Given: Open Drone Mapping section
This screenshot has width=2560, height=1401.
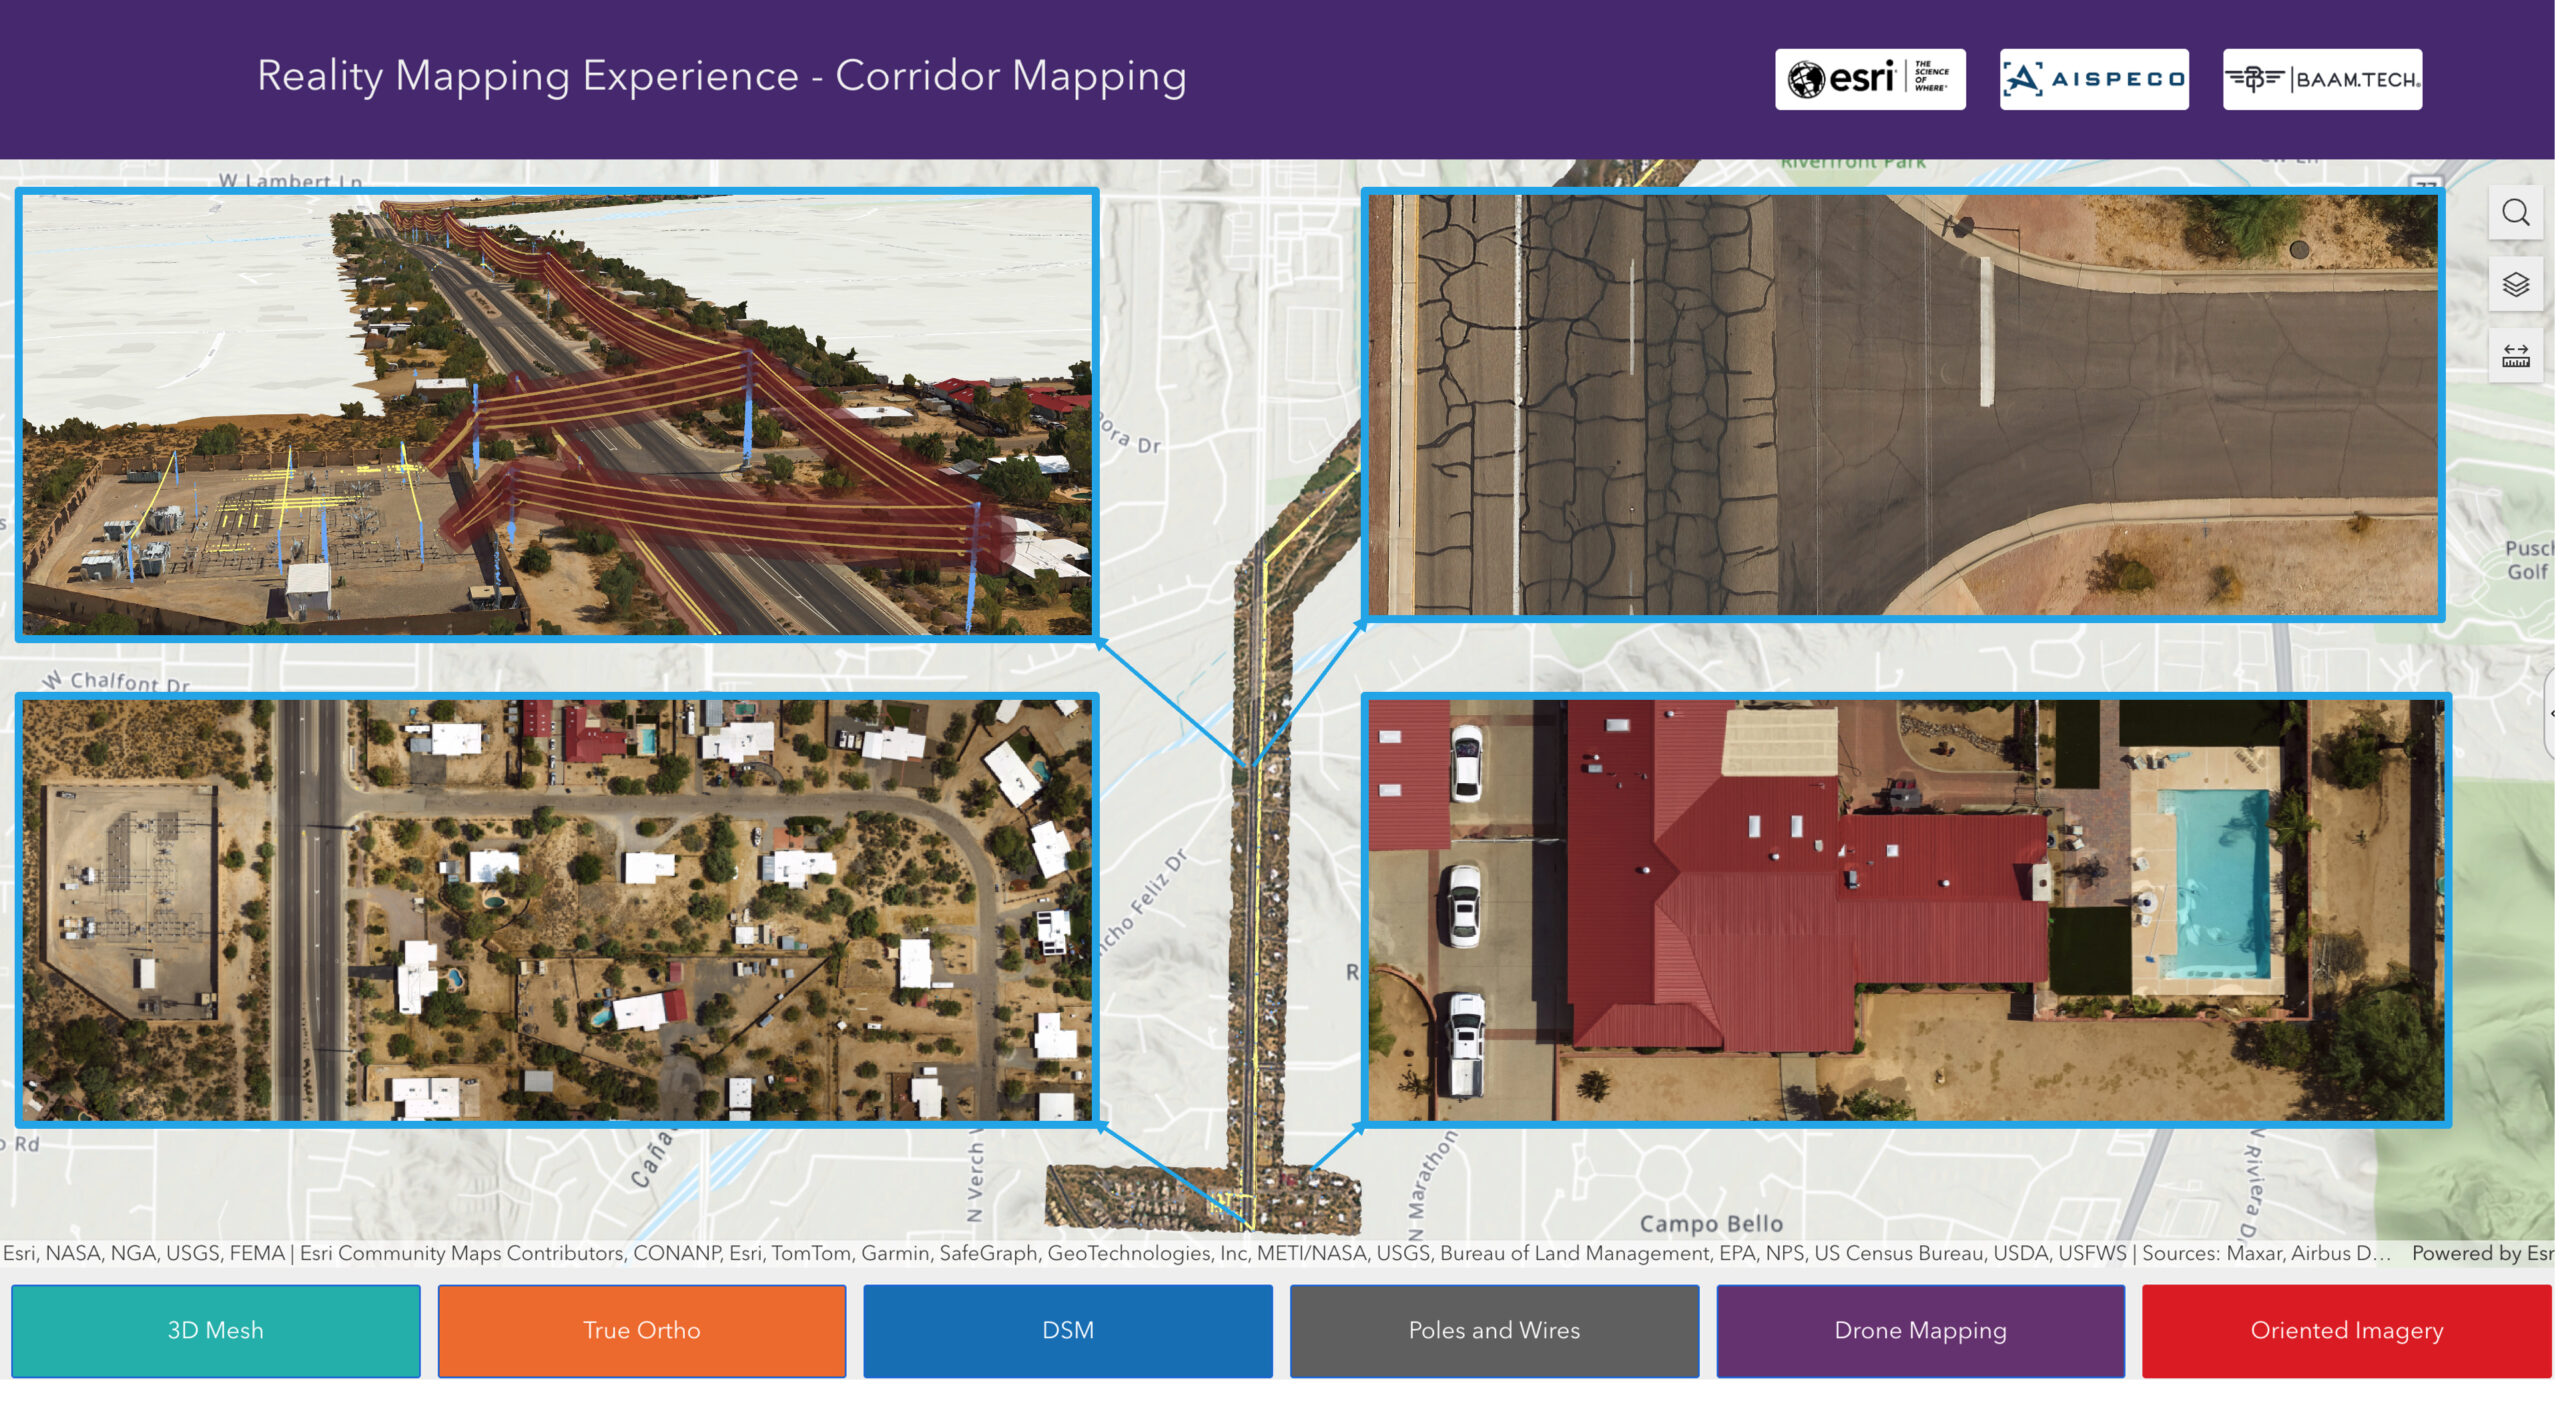Looking at the screenshot, I should point(1920,1330).
